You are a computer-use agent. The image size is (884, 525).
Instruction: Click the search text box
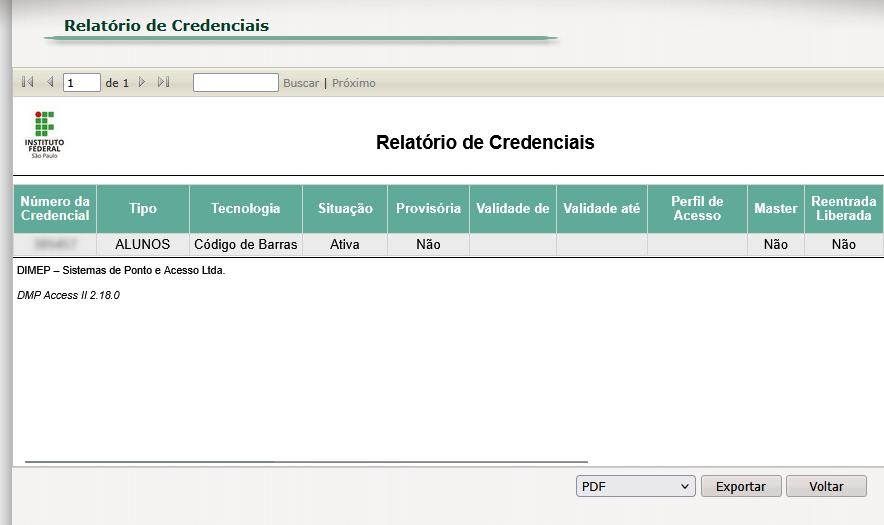[236, 82]
